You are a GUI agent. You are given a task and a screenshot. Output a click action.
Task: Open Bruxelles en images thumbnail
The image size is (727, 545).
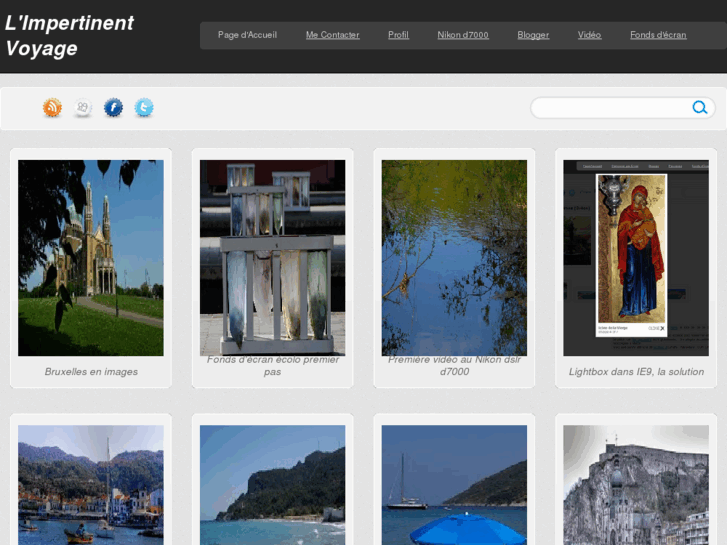coord(91,258)
